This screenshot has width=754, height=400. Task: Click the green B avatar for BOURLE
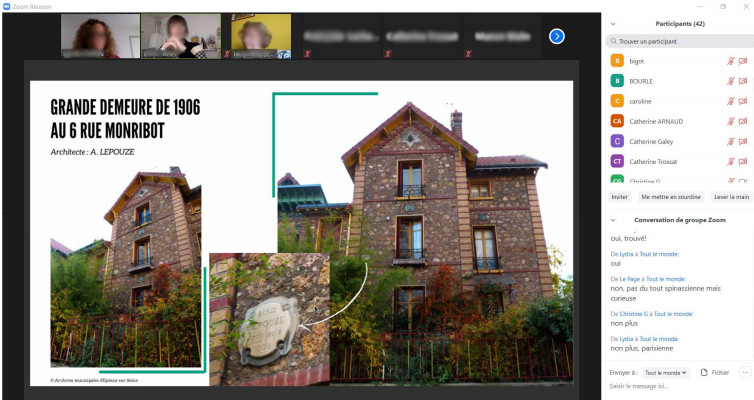tap(617, 81)
